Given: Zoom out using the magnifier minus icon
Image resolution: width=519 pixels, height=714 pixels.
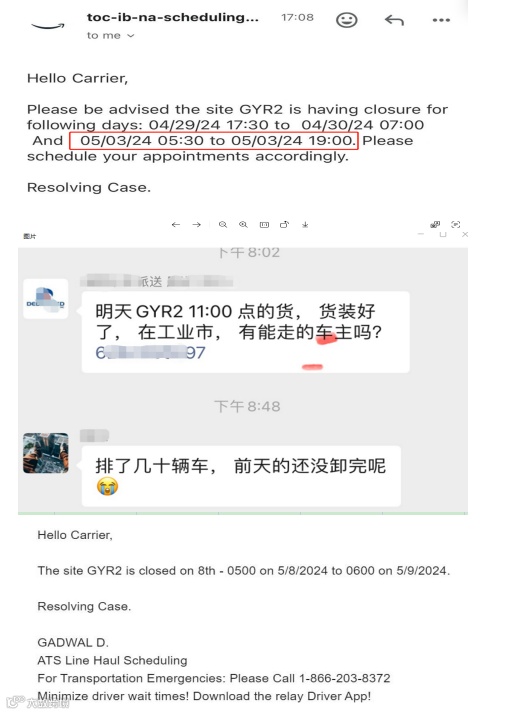Looking at the screenshot, I should click(x=223, y=224).
